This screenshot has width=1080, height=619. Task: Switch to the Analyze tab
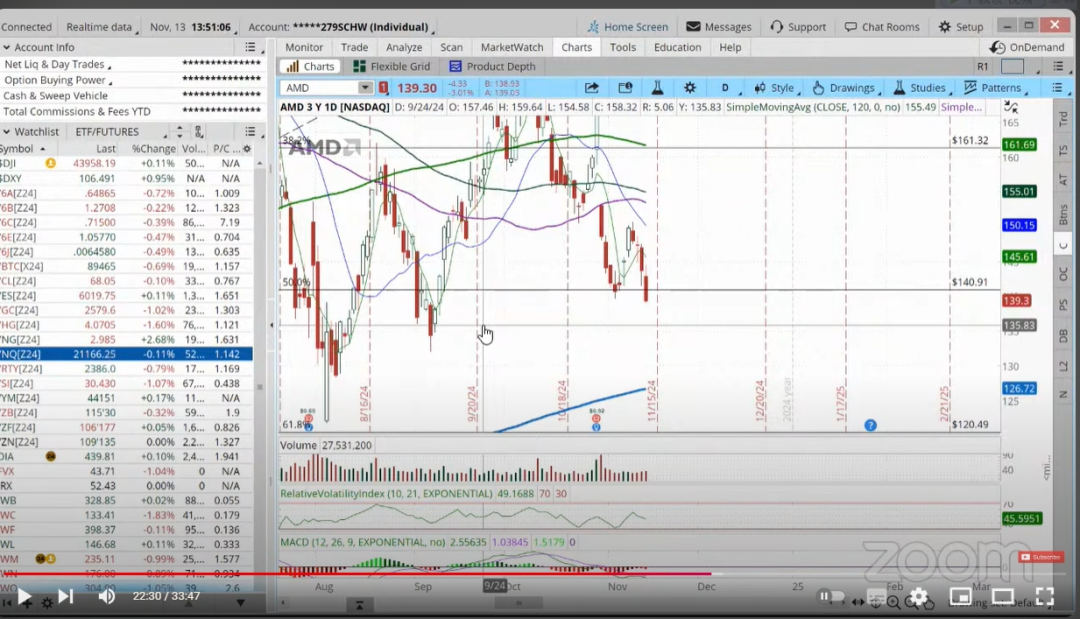pos(404,47)
